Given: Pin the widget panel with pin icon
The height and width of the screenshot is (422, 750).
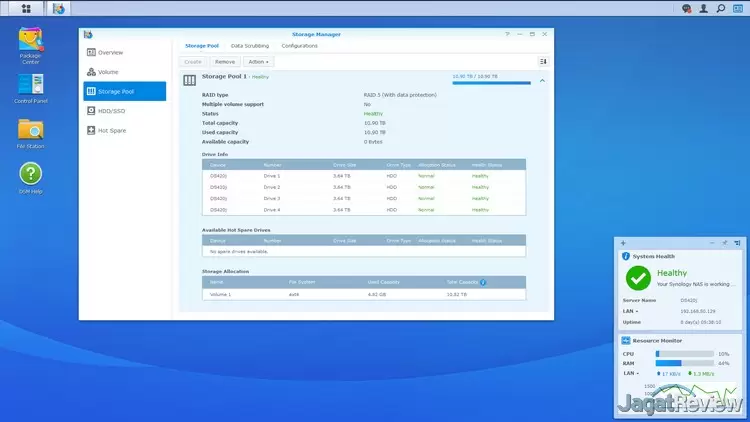Looking at the screenshot, I should [x=725, y=243].
